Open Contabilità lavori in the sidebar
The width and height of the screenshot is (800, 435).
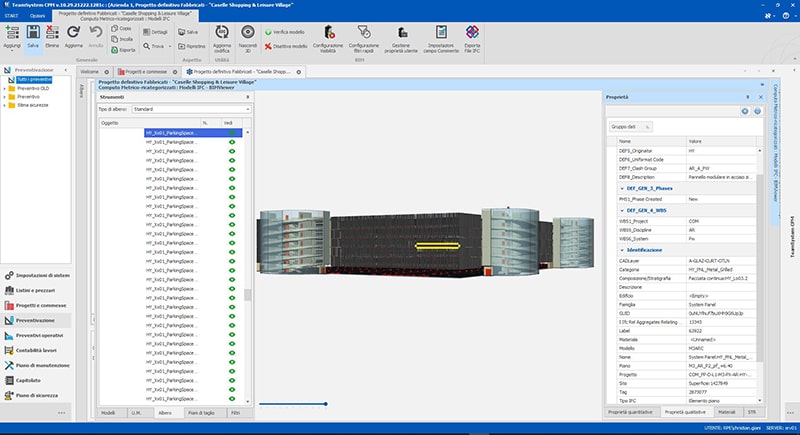coord(31,350)
